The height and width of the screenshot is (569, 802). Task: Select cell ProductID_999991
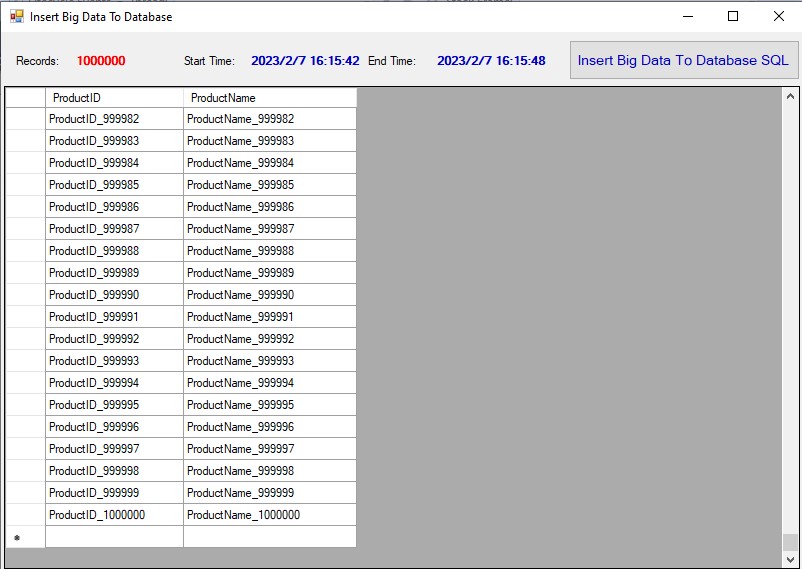tap(115, 317)
